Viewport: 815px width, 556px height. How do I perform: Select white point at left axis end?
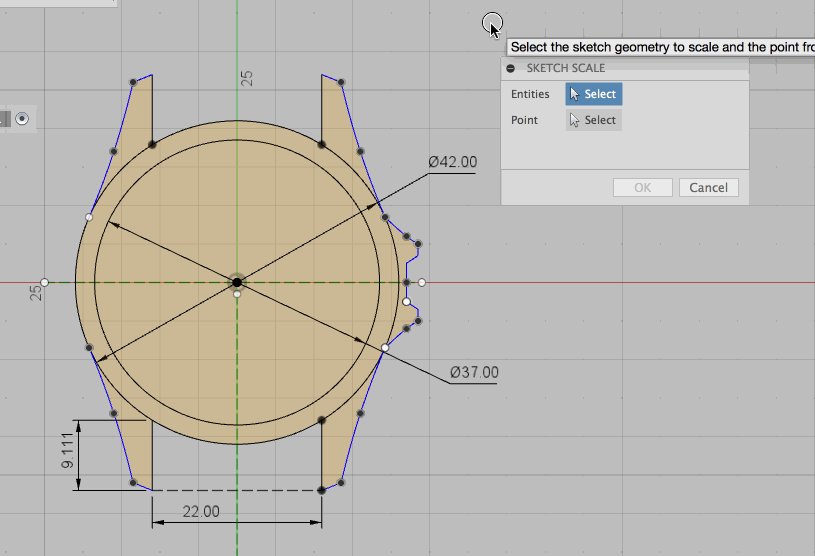44,283
